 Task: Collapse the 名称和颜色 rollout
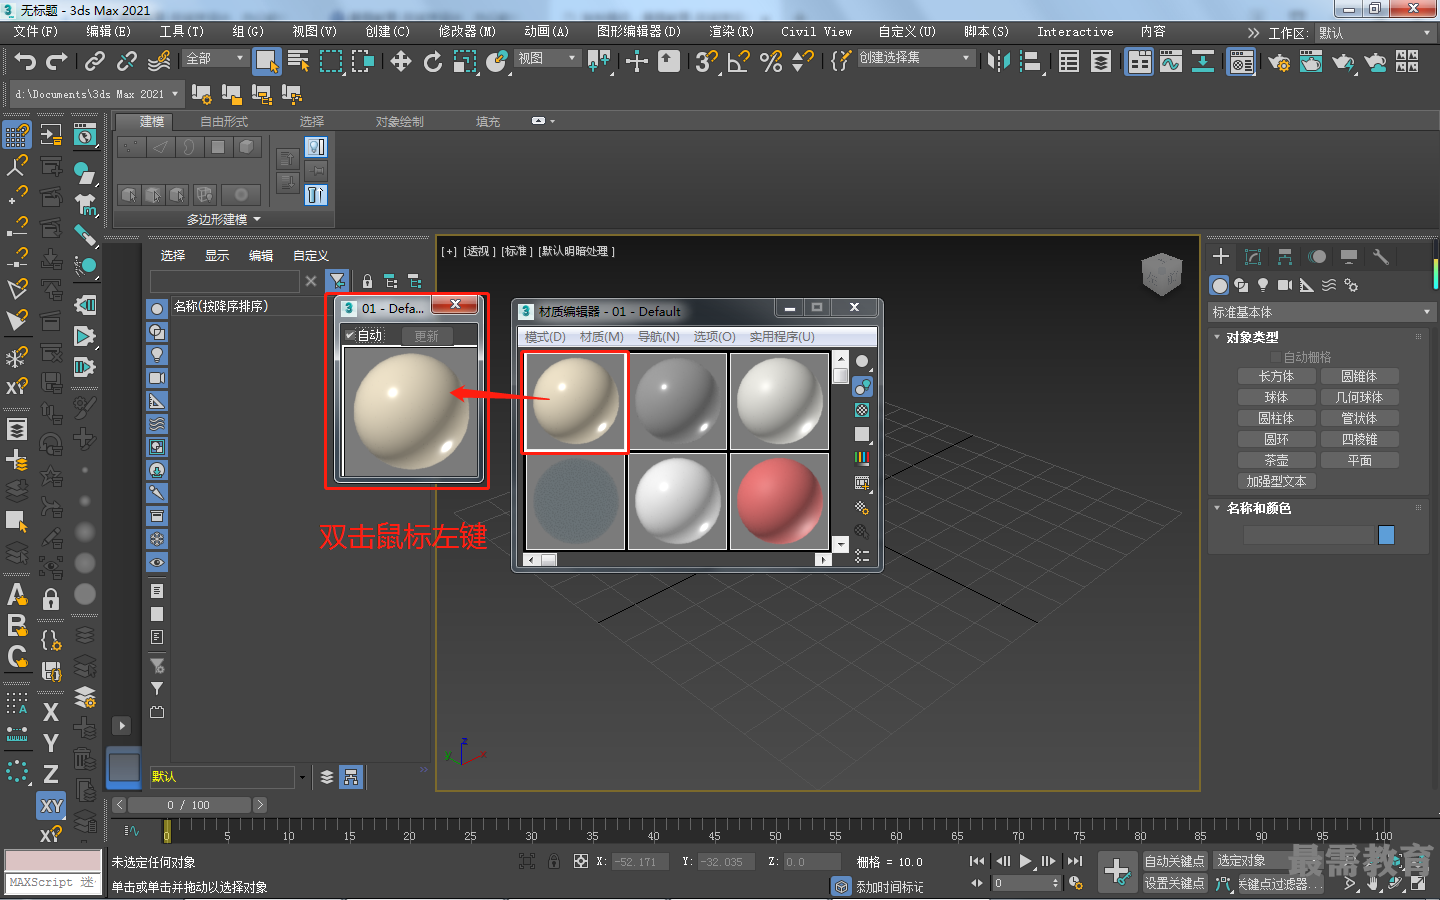click(x=1217, y=508)
